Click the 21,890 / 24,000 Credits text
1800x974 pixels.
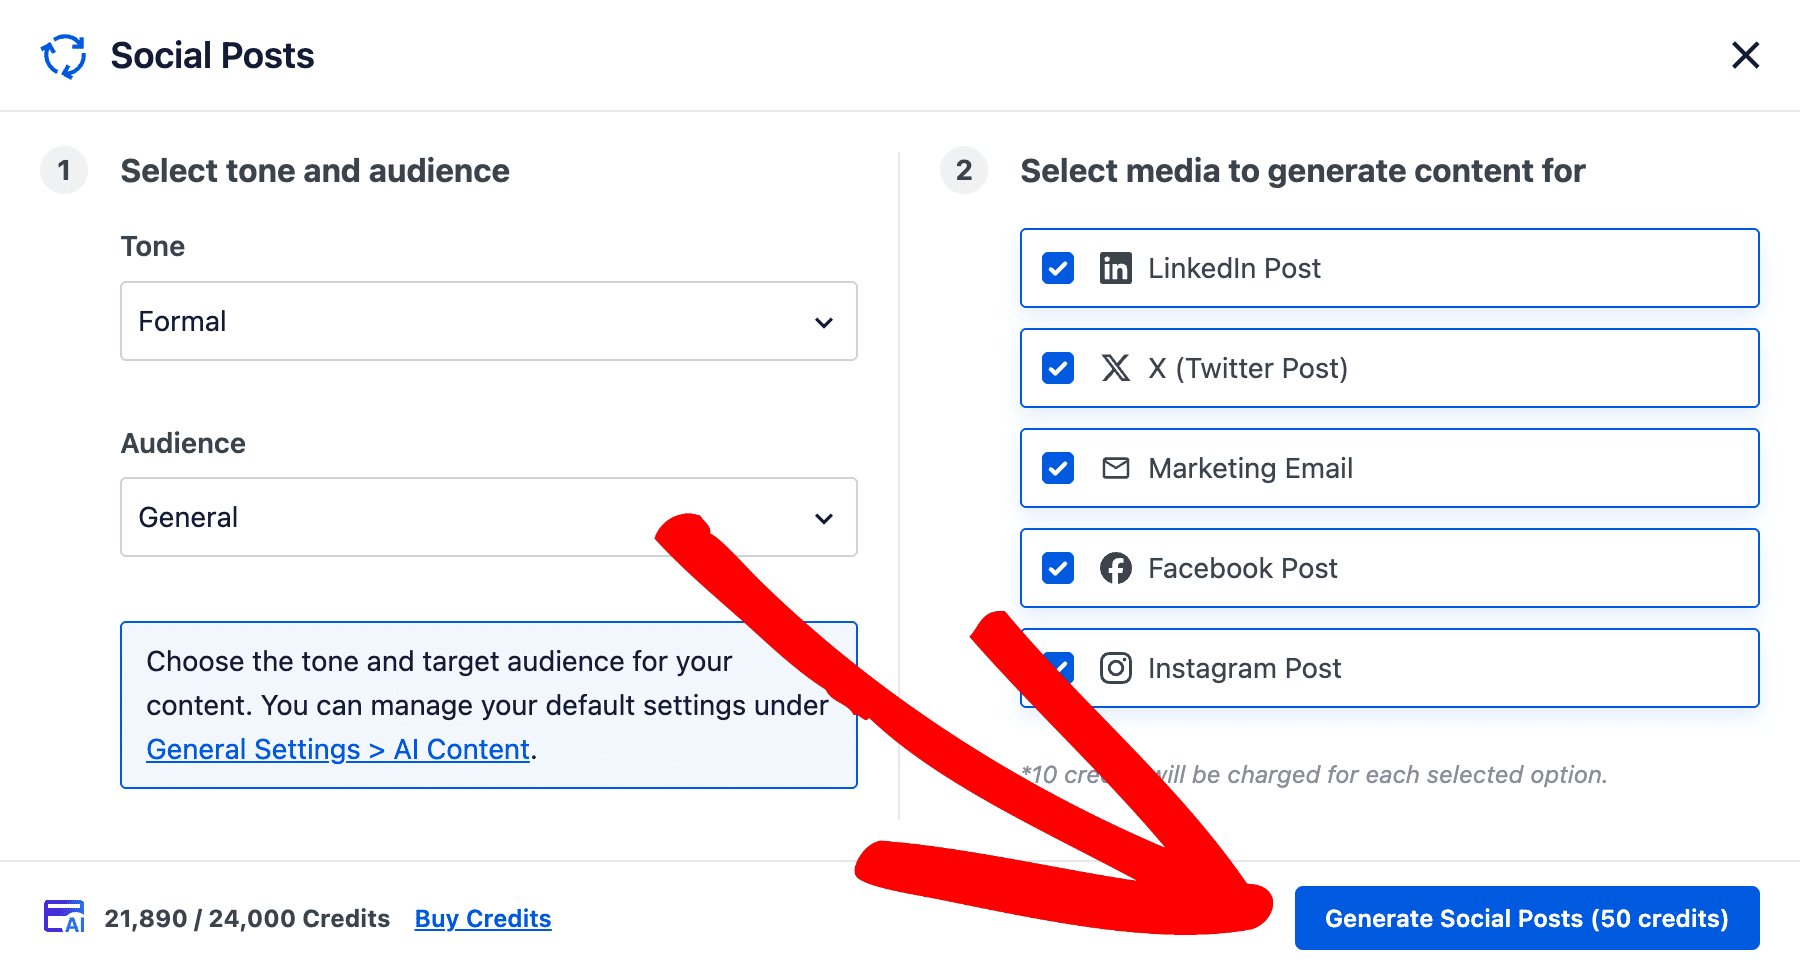[x=247, y=918]
